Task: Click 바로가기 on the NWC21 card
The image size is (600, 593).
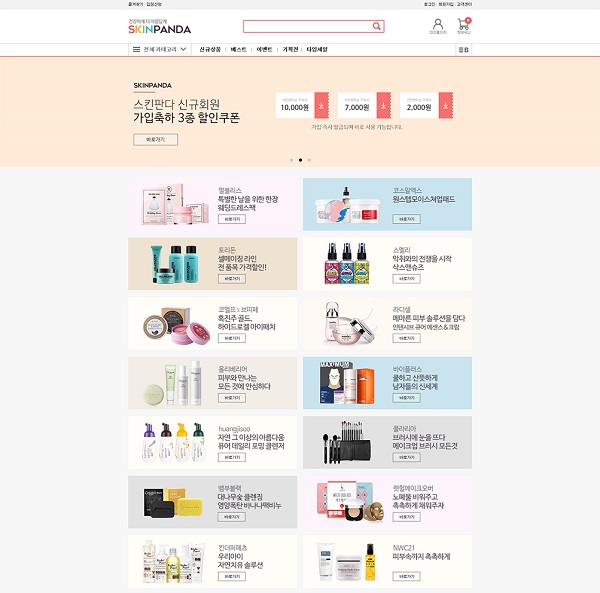Action: (406, 577)
